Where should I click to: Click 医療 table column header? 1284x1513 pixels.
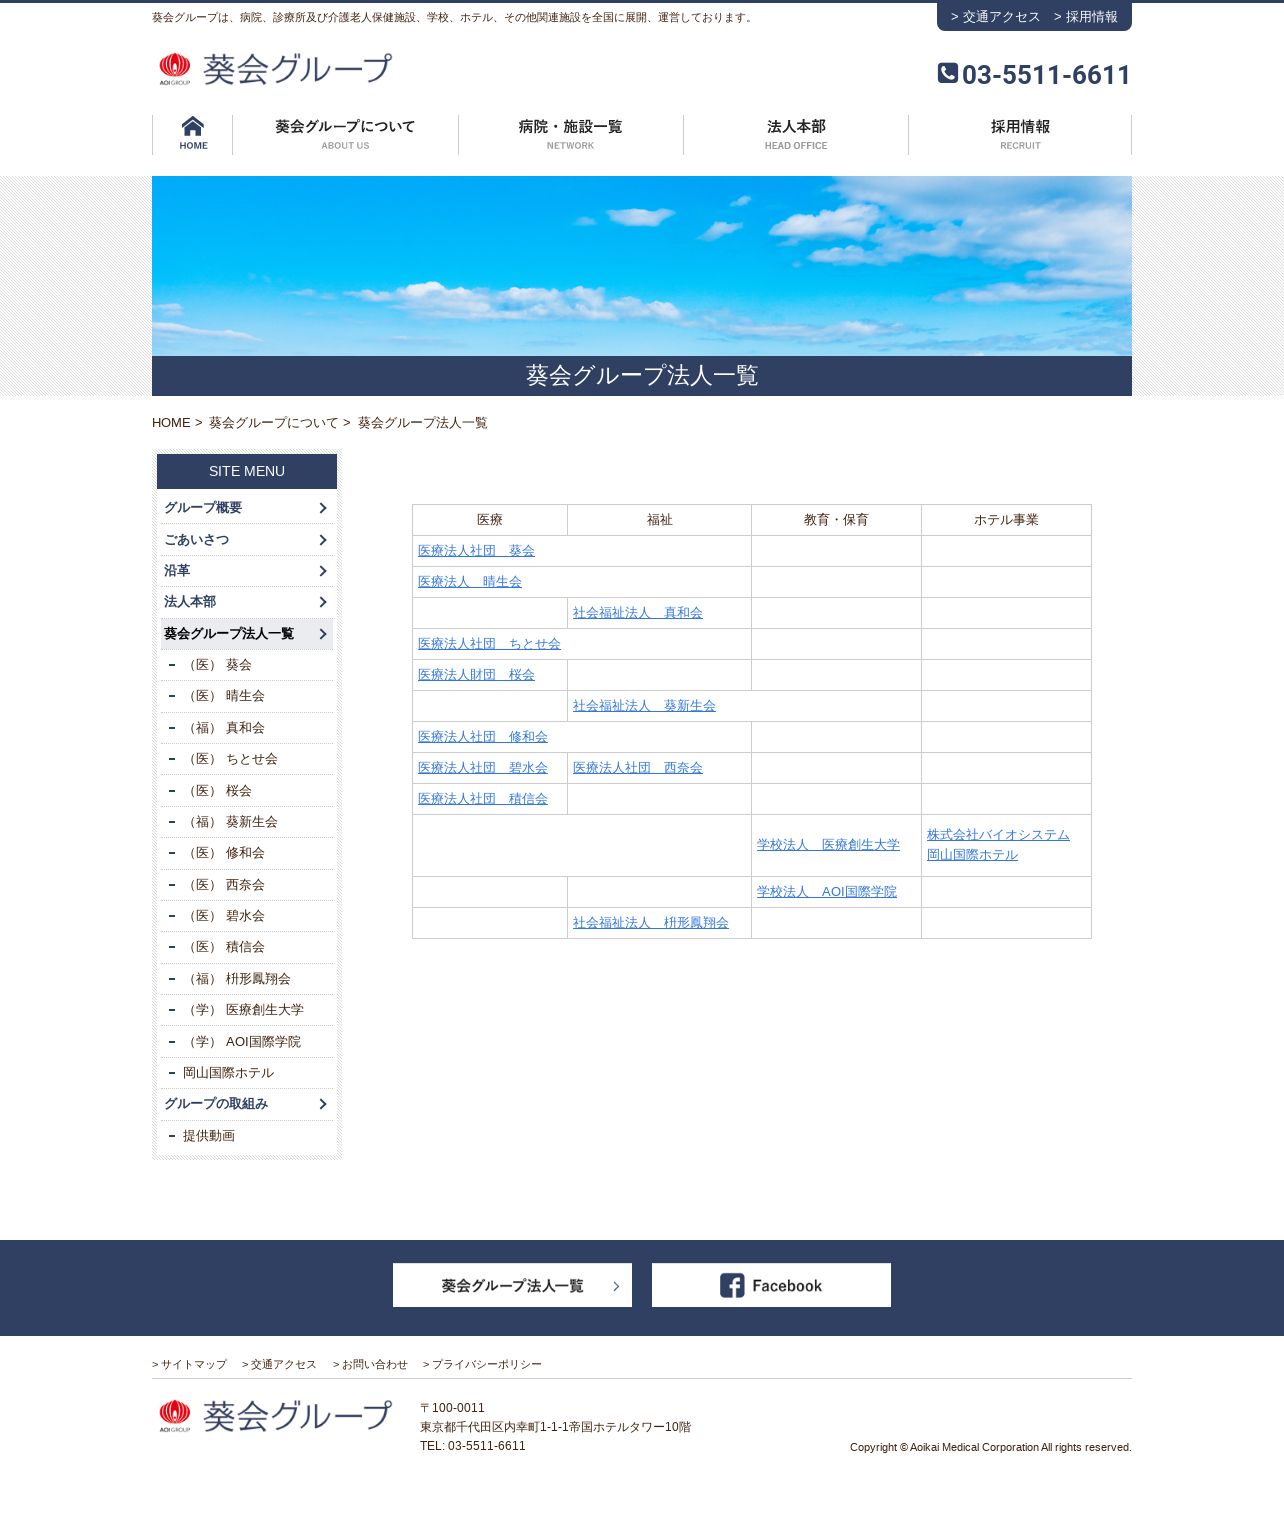click(490, 520)
